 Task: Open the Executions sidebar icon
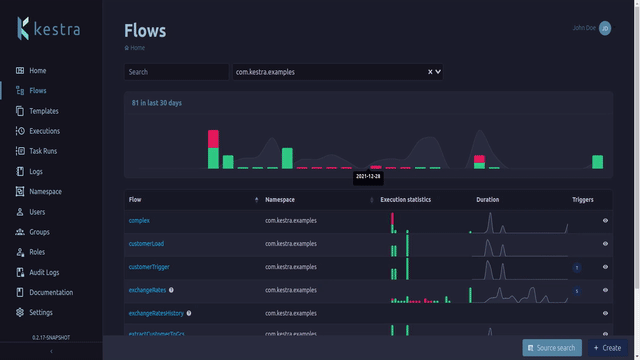point(20,131)
